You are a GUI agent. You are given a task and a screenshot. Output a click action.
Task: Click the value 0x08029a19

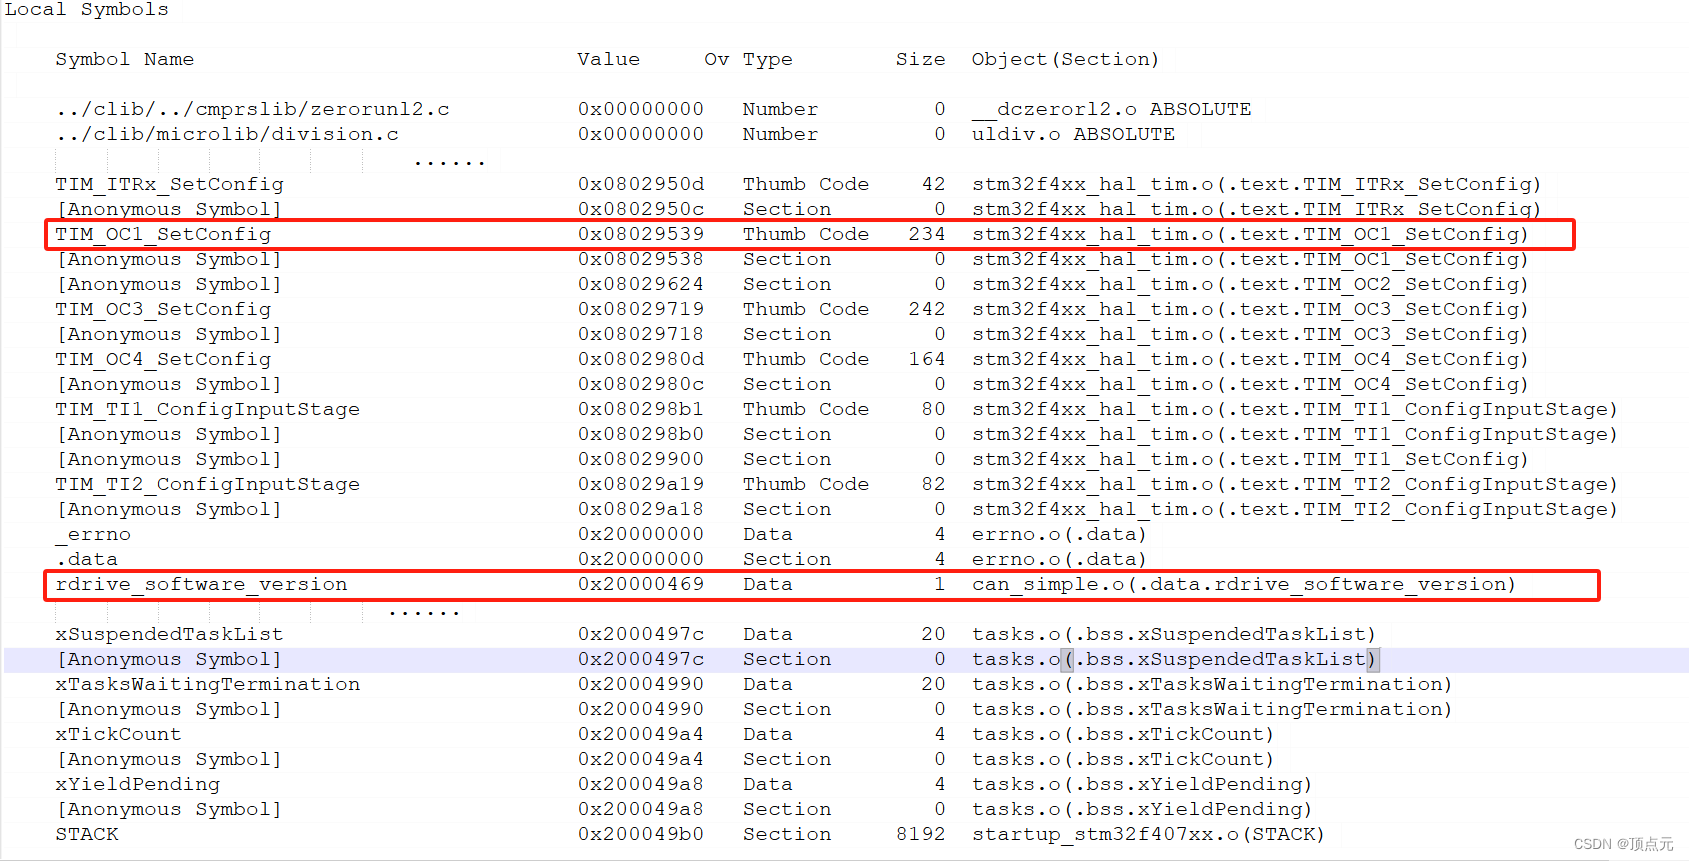pos(641,484)
